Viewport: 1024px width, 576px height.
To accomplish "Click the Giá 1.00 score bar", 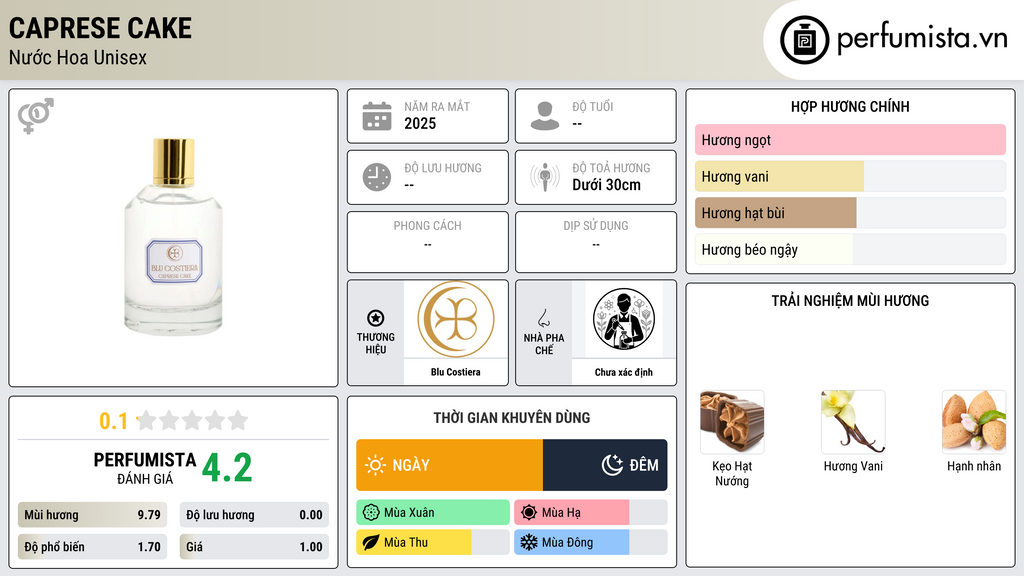I will (254, 547).
